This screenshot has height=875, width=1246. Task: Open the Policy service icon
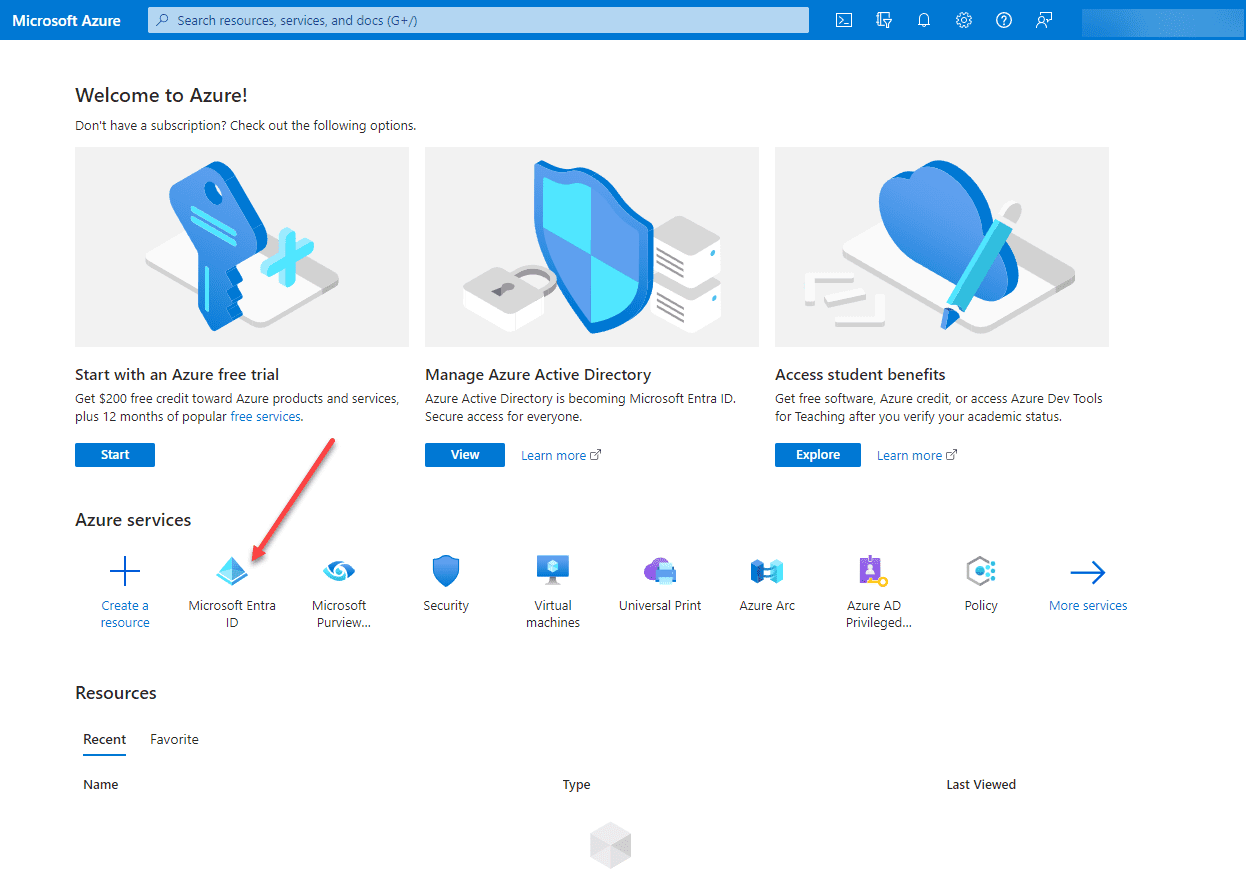[x=981, y=572]
